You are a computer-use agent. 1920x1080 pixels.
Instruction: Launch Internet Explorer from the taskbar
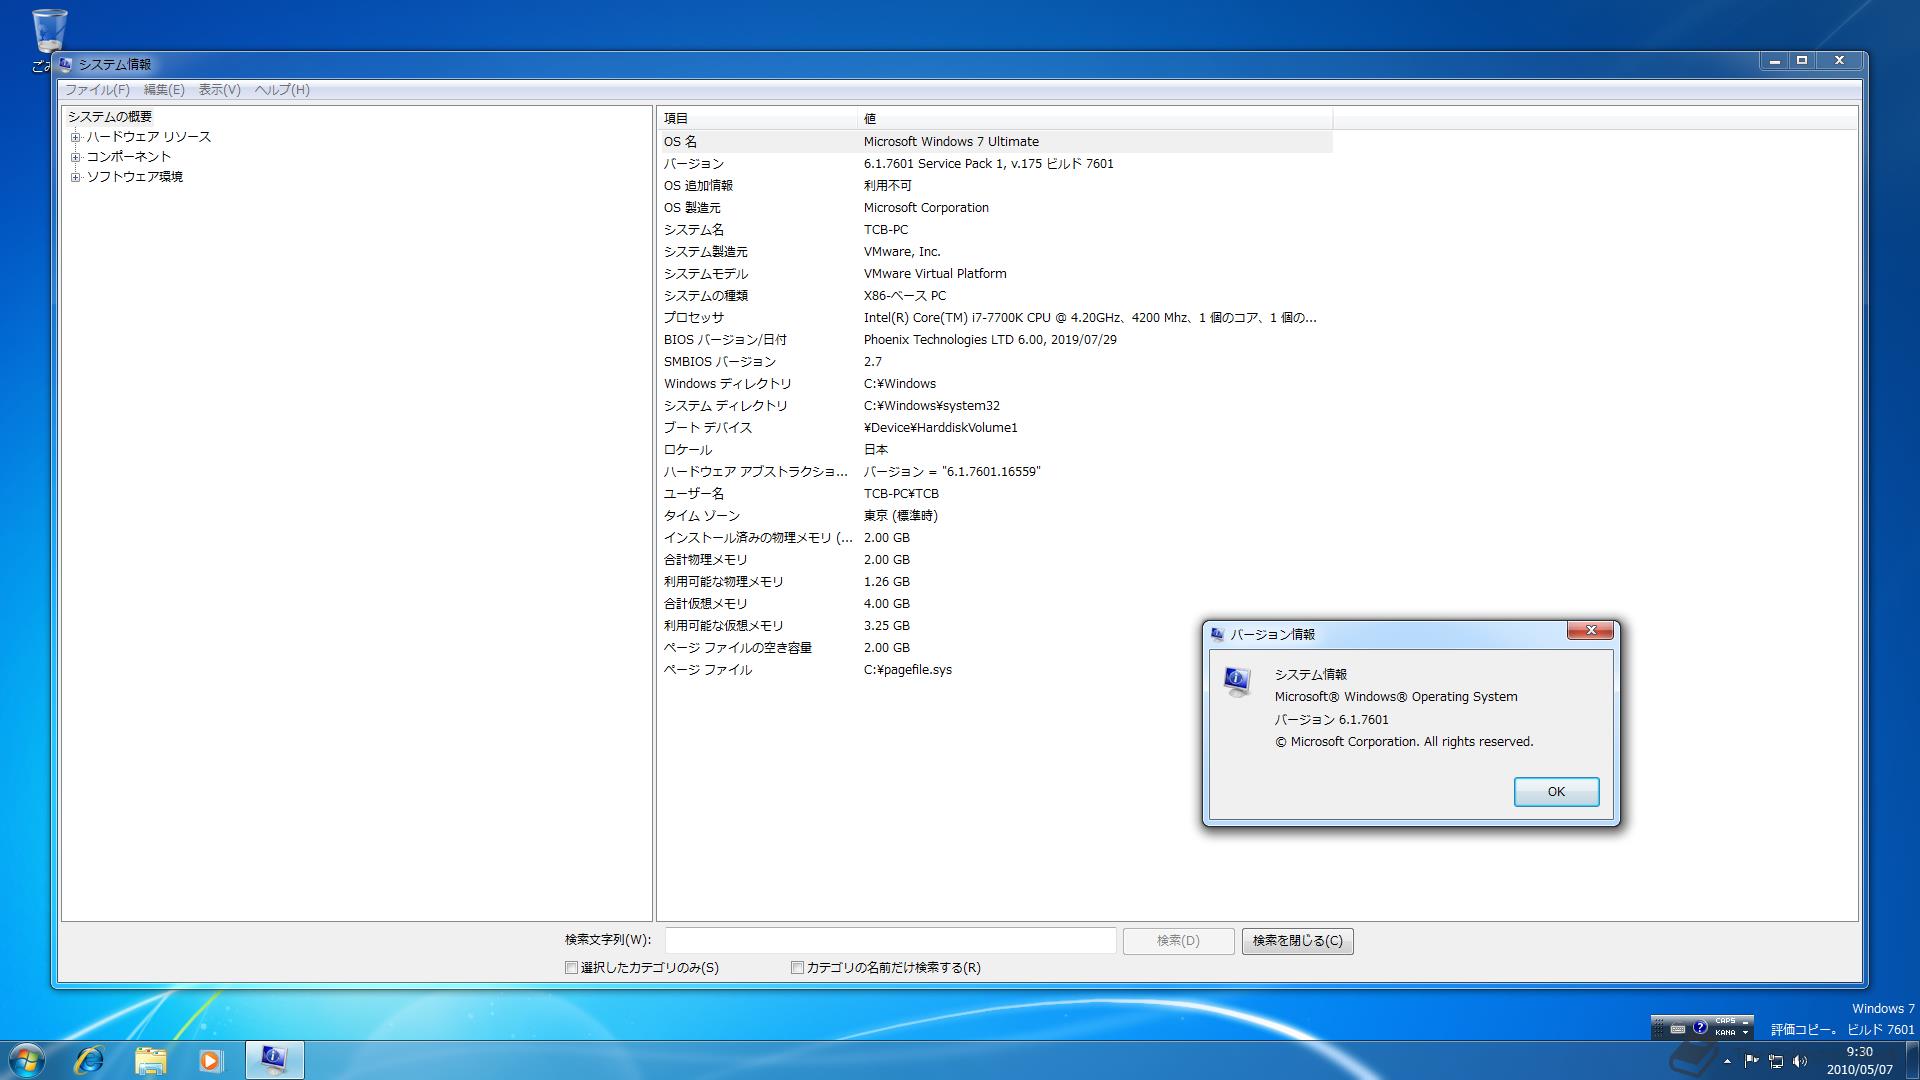(90, 1060)
